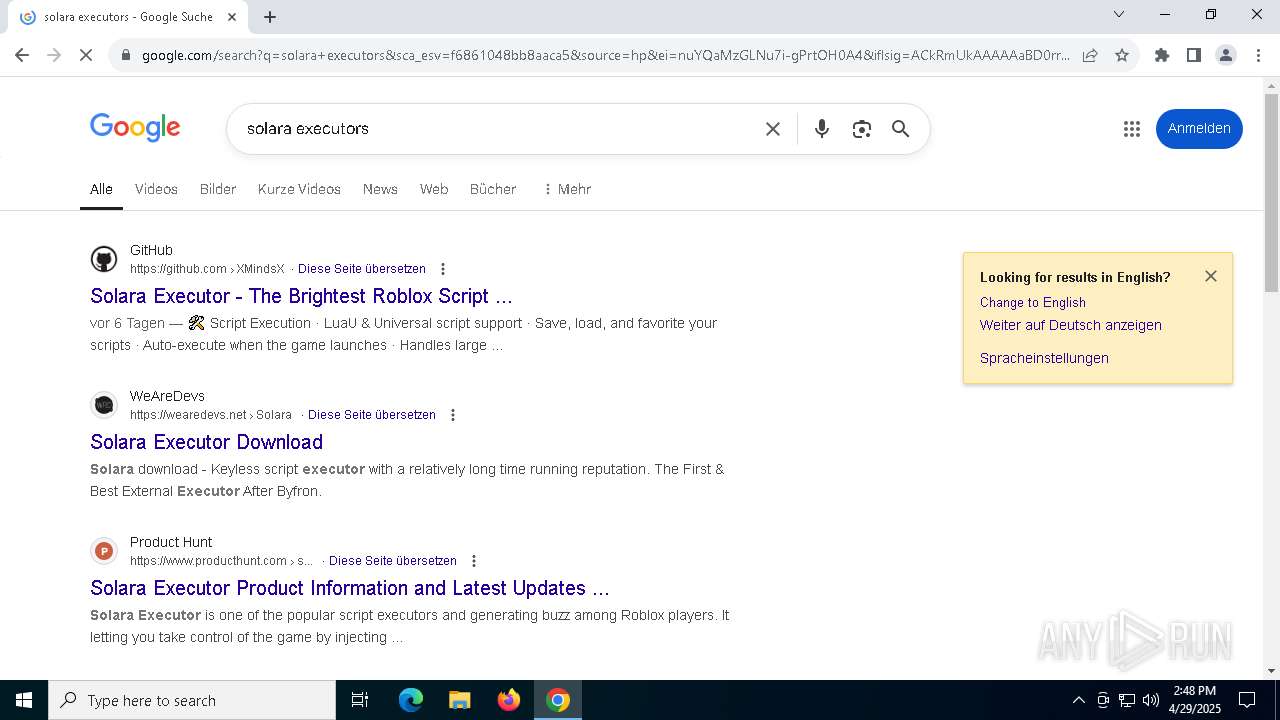Translate the GitHub result page
This screenshot has height=720, width=1280.
(x=362, y=269)
